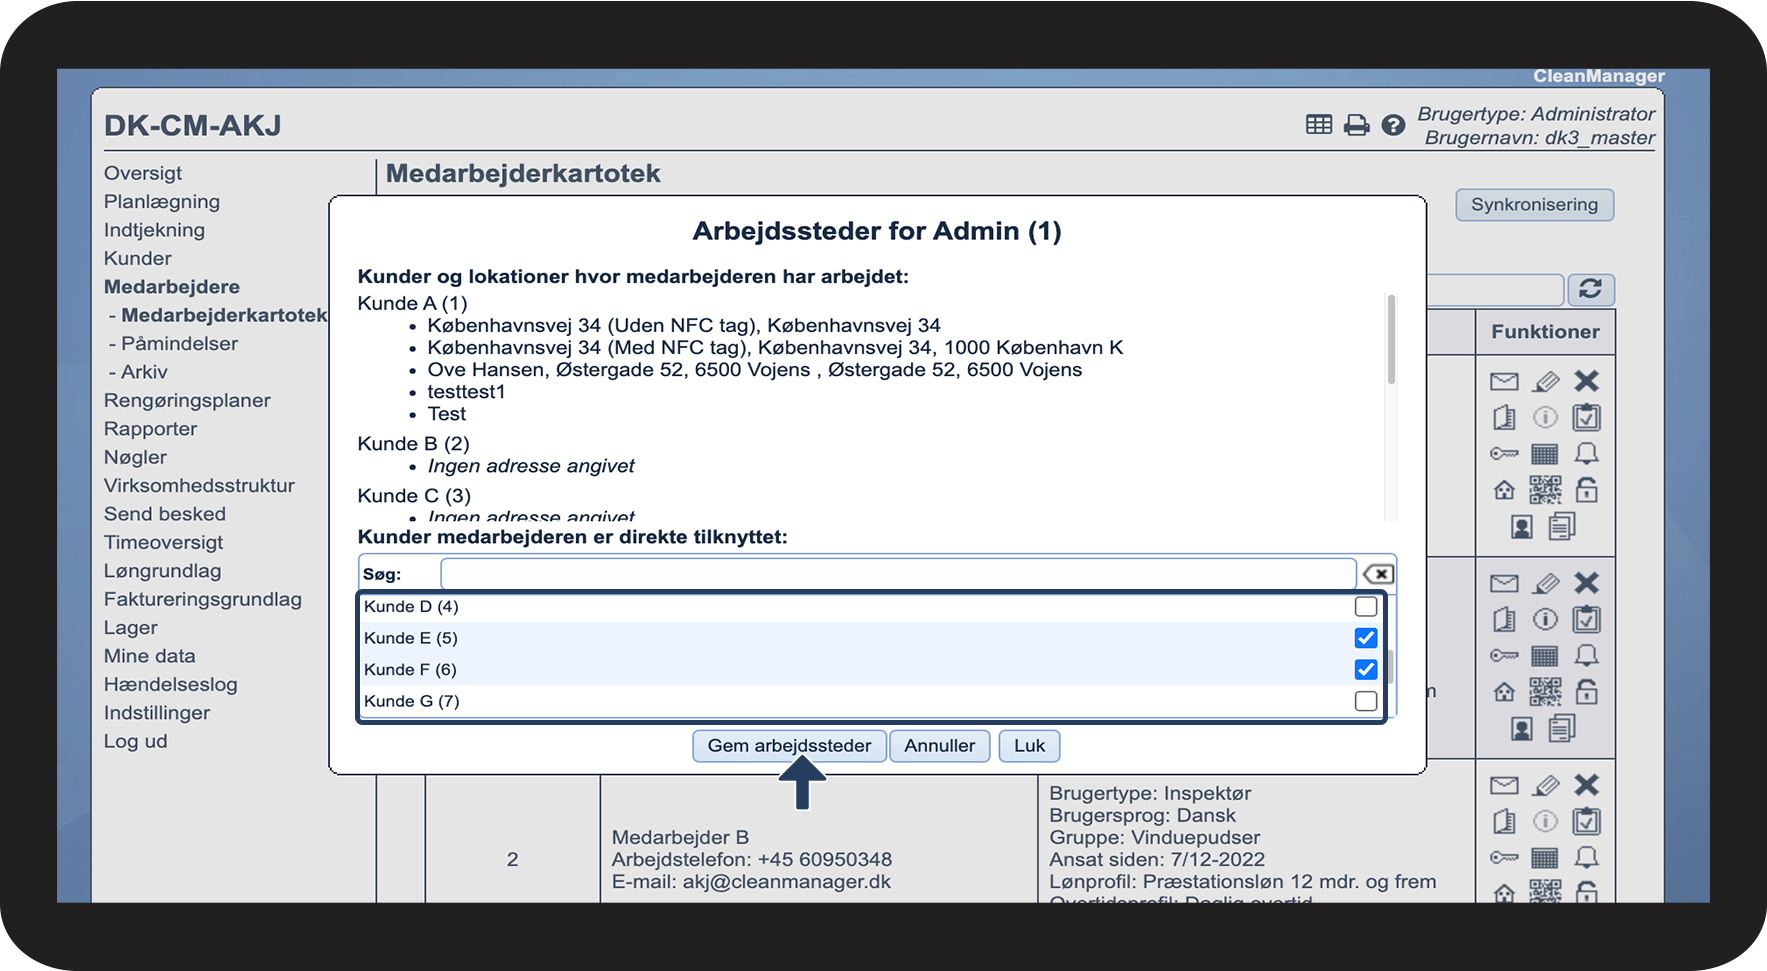Click the portrait photo icon in the first Funktioner row

(x=1522, y=527)
